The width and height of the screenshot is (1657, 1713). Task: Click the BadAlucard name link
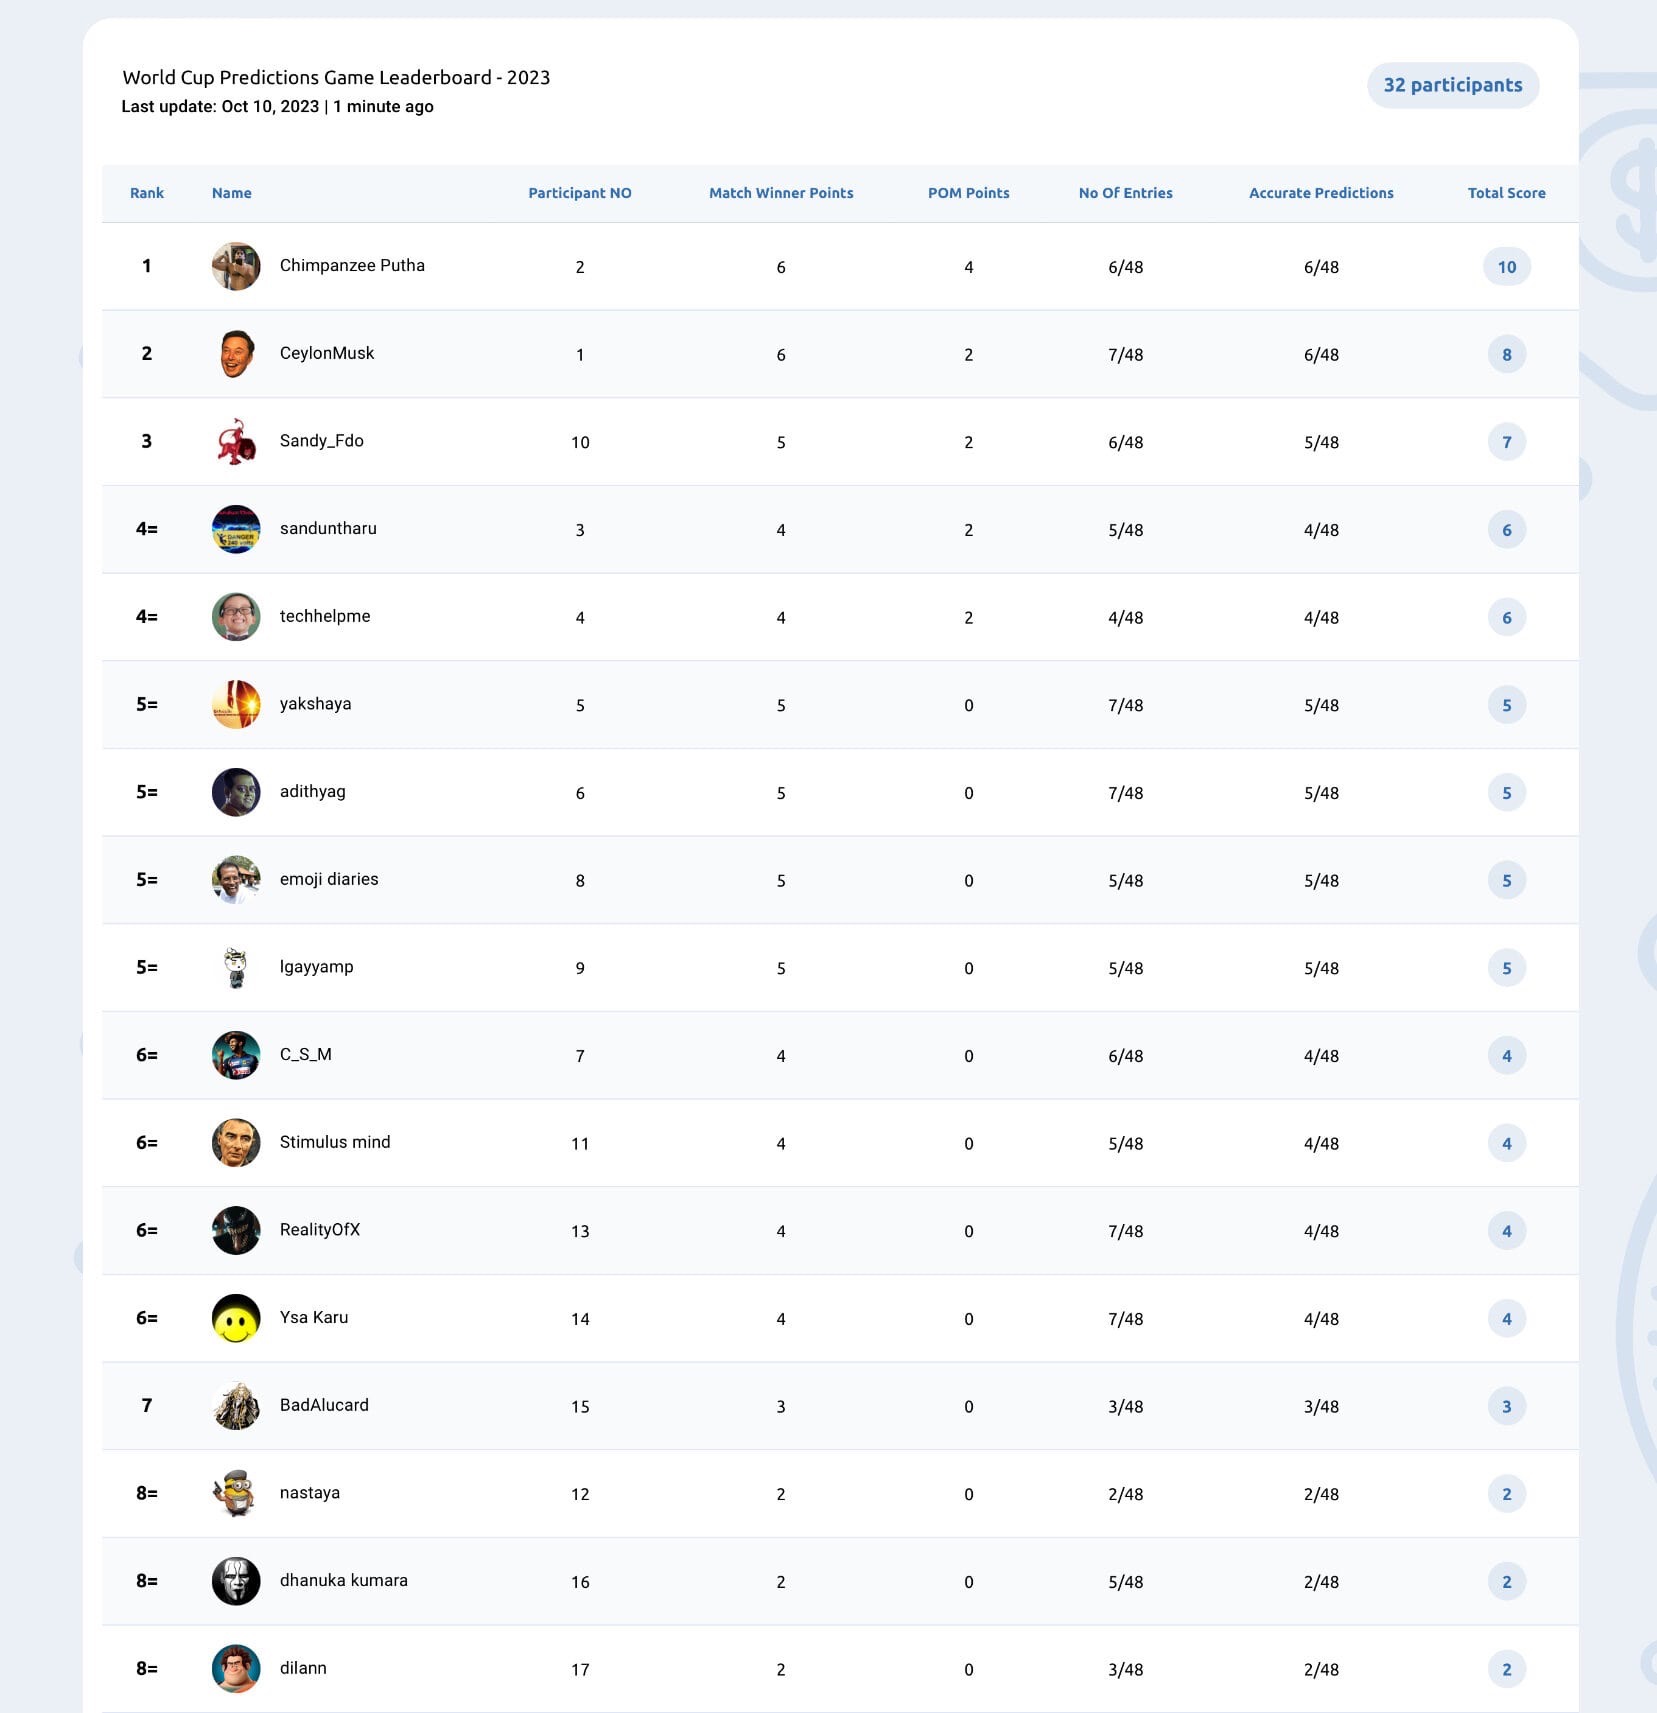tap(324, 1405)
